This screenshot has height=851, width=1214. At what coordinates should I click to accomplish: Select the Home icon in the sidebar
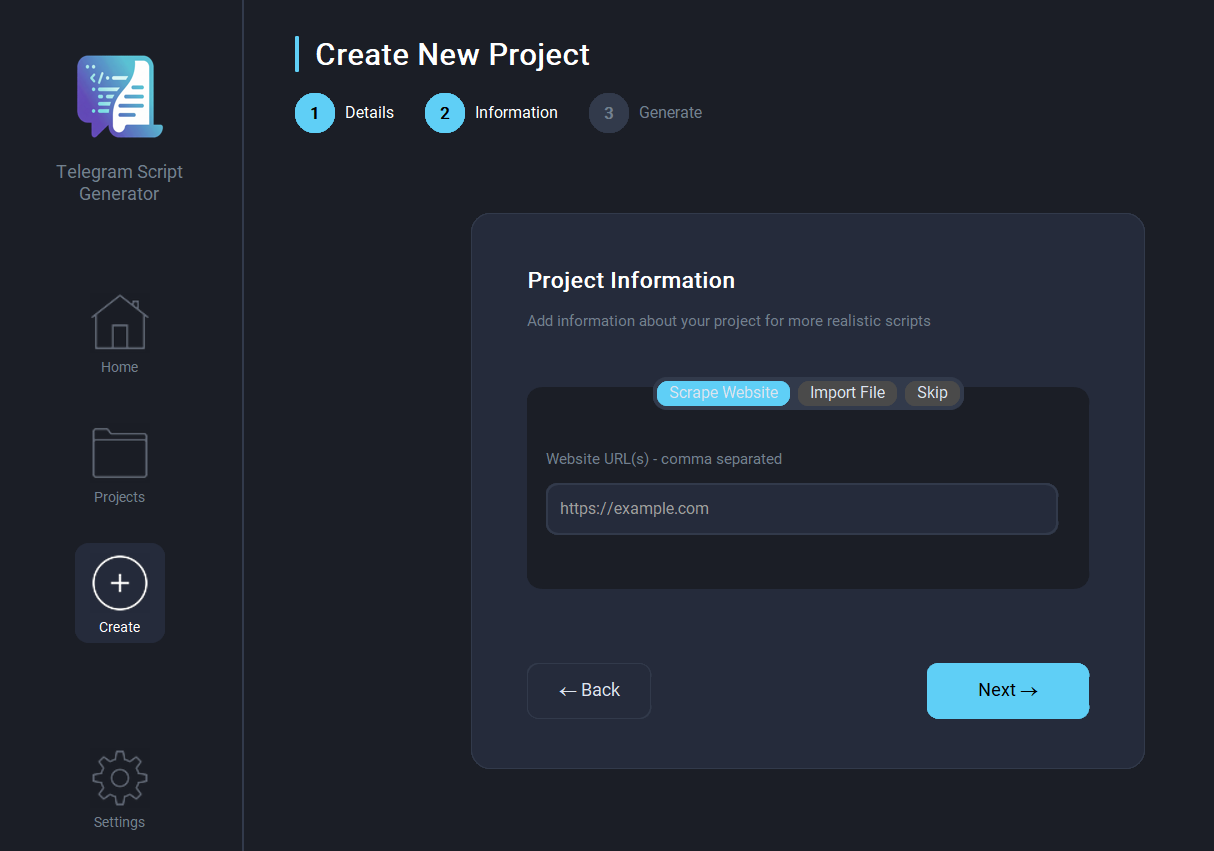[119, 320]
